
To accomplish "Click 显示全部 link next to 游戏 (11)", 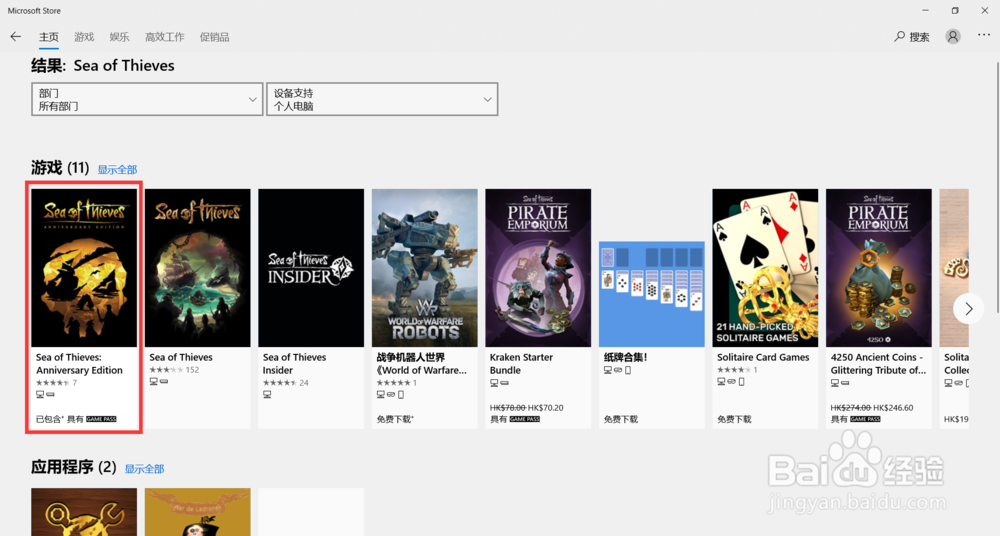I will tap(117, 169).
